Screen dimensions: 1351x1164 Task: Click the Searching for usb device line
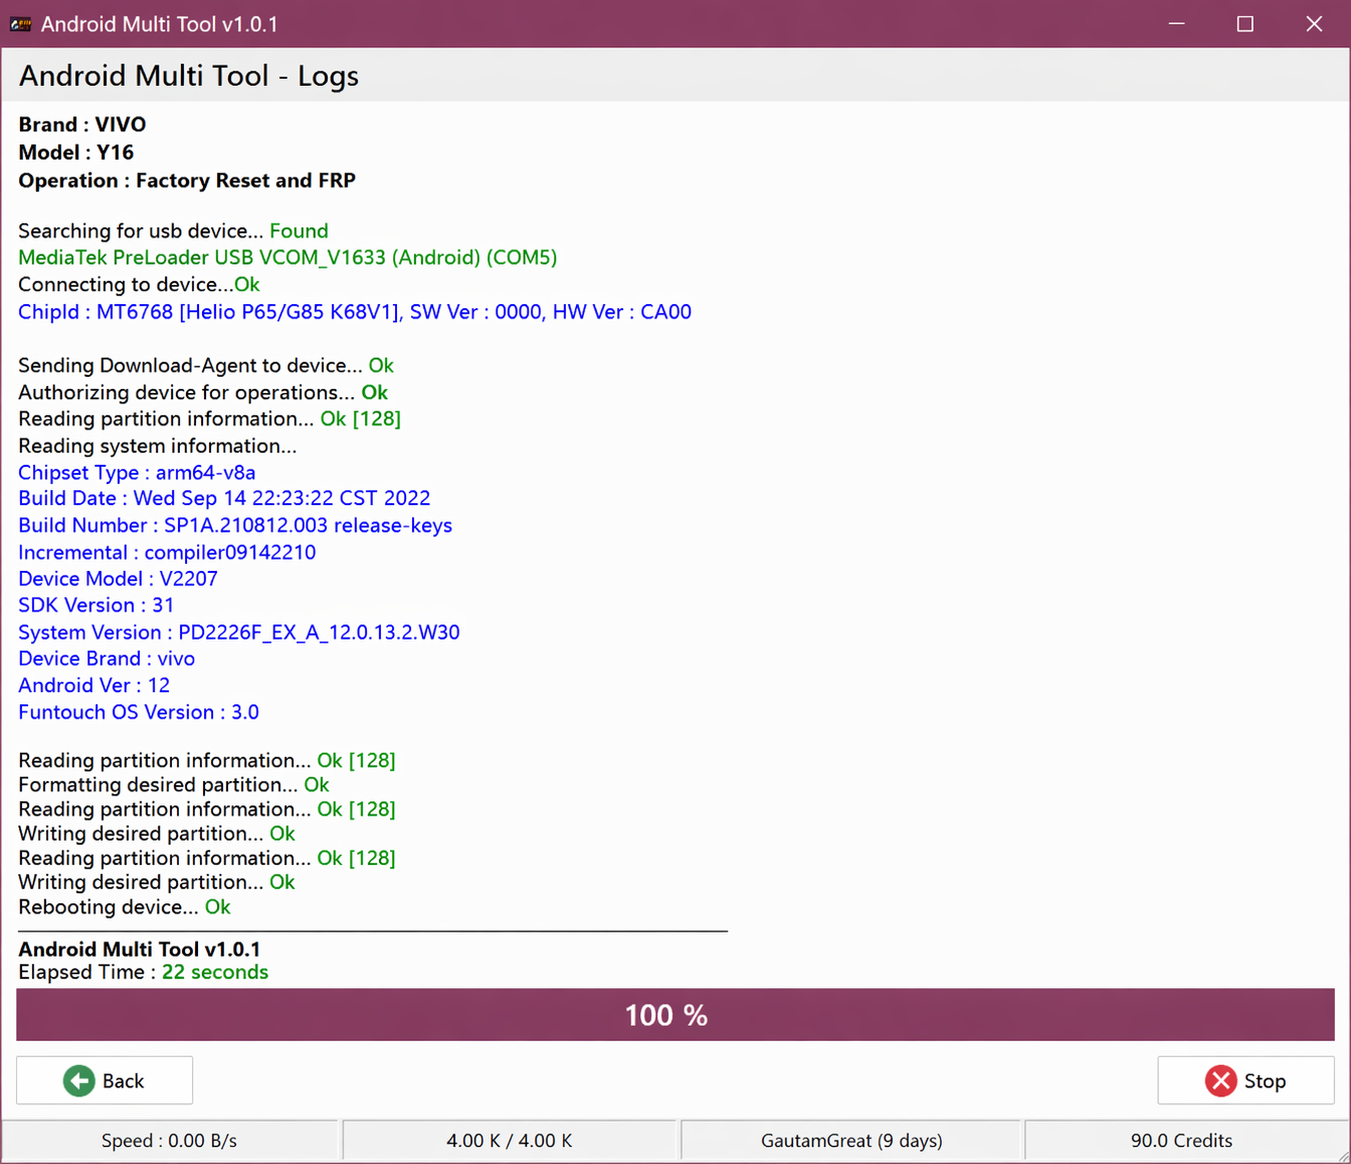coord(173,231)
